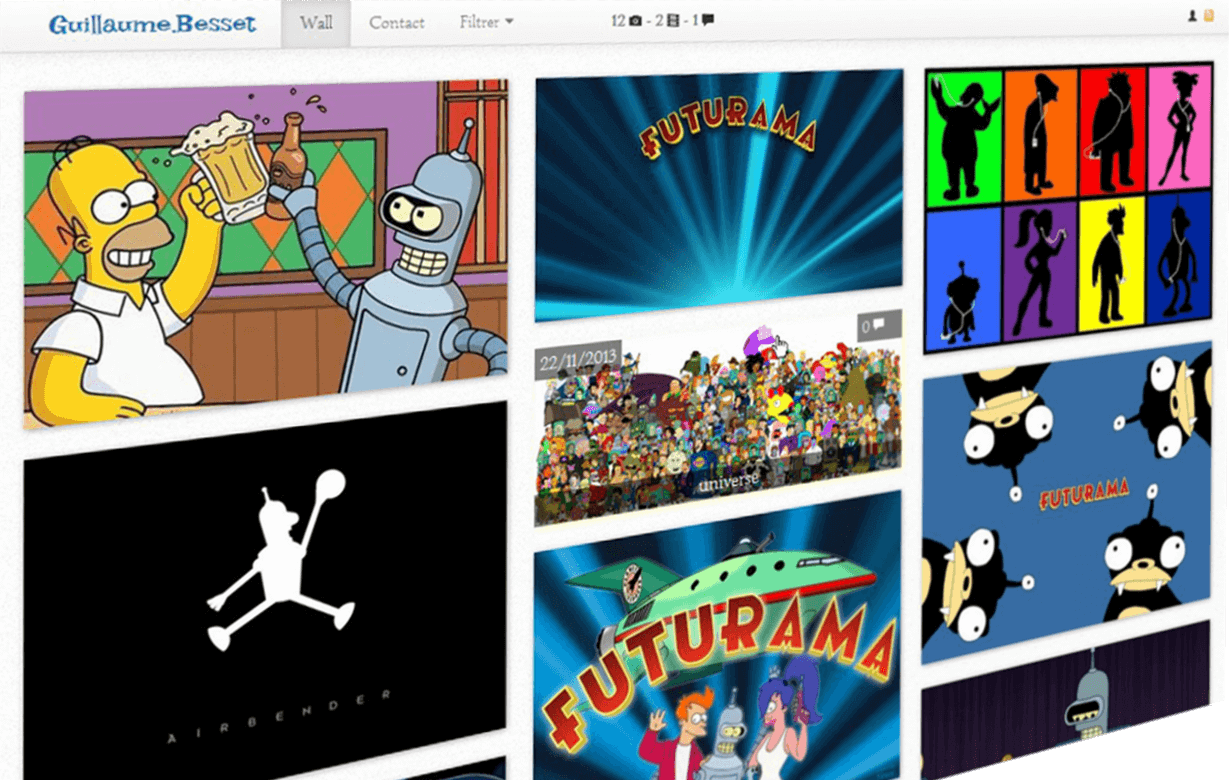This screenshot has height=780, width=1229.
Task: Open comments badge on universe image
Action: (879, 326)
